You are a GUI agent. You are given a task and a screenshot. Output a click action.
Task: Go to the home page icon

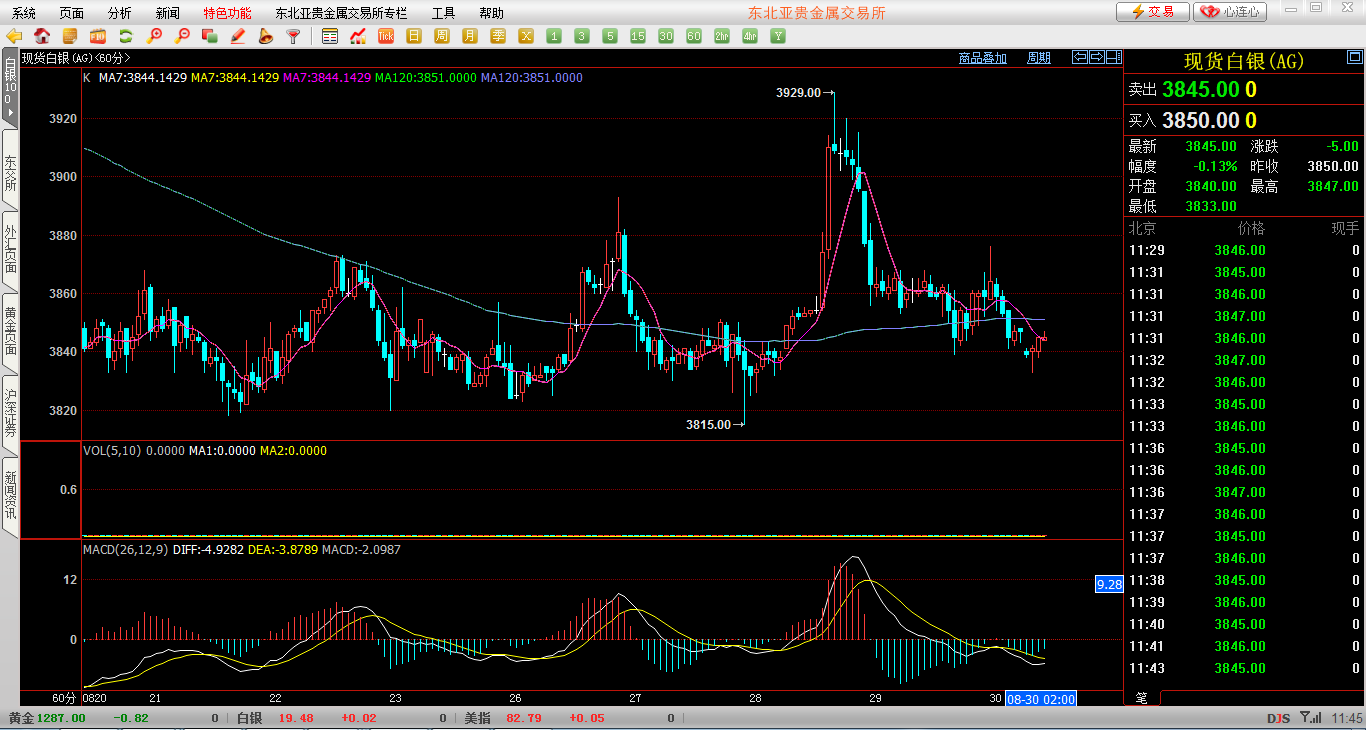[43, 36]
